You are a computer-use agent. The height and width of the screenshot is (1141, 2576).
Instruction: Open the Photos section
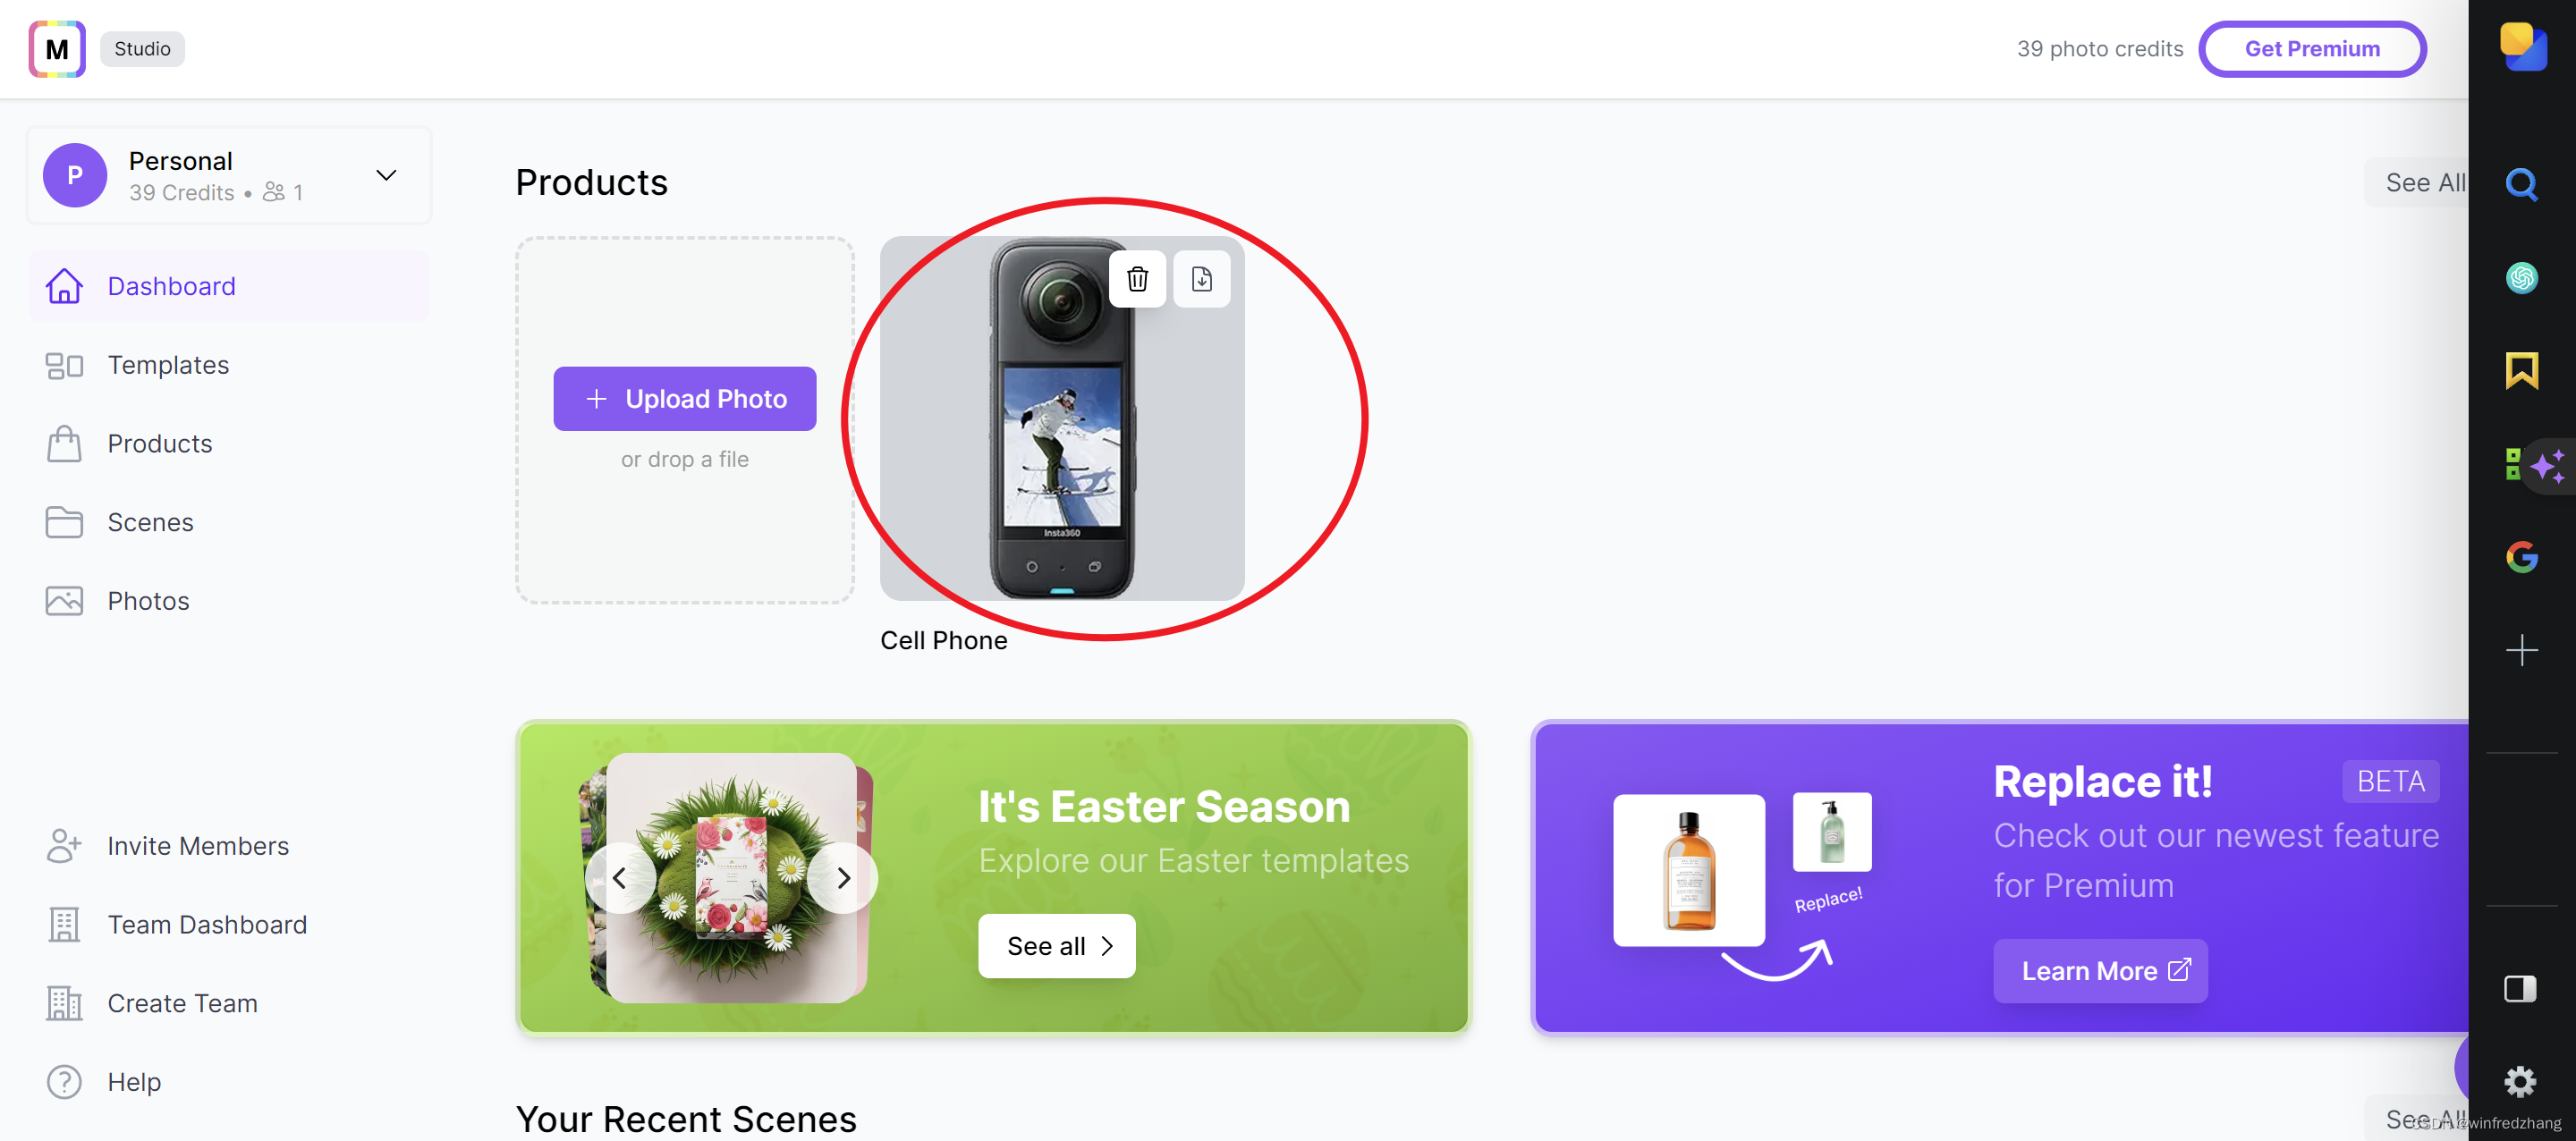pos(146,601)
